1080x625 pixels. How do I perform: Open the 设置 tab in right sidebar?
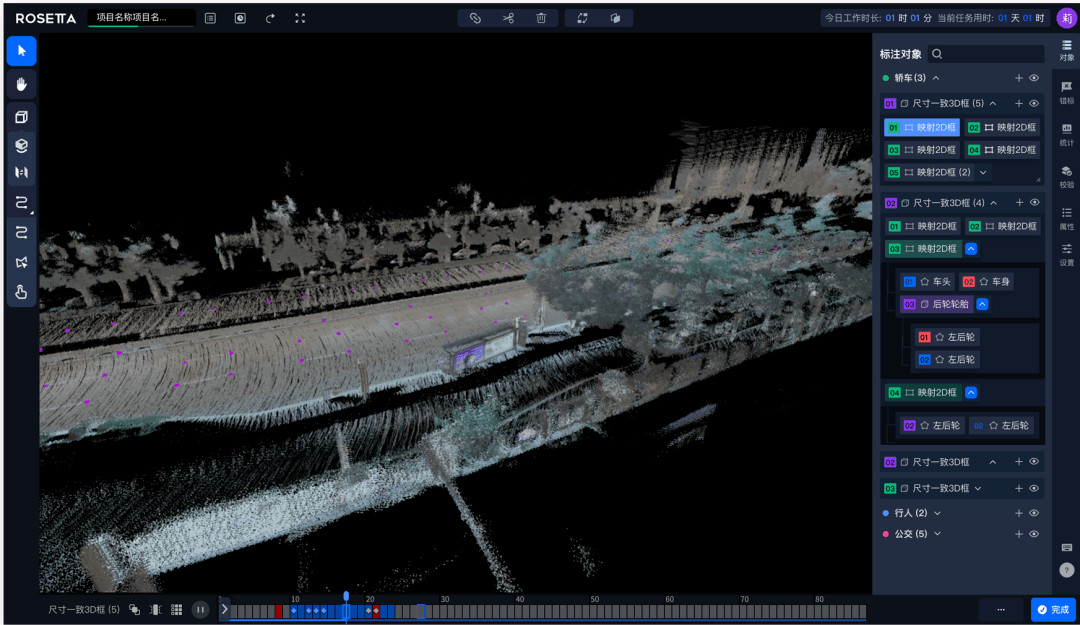click(1067, 254)
